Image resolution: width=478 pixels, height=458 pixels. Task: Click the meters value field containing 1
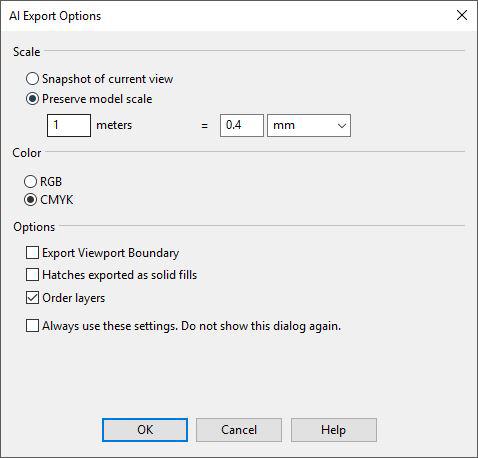tap(69, 125)
